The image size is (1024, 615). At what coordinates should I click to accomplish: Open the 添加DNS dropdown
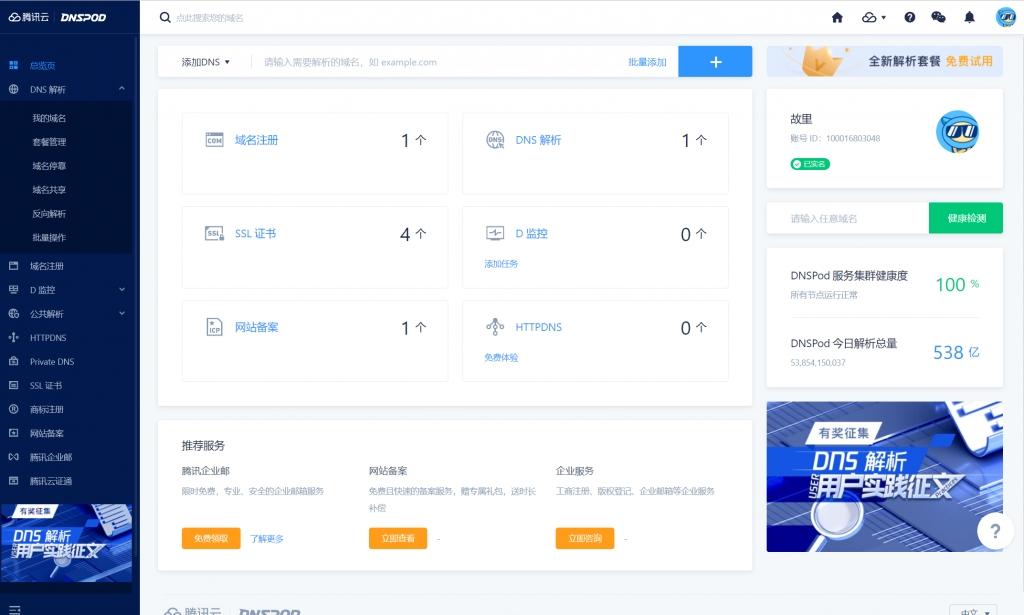coord(205,62)
